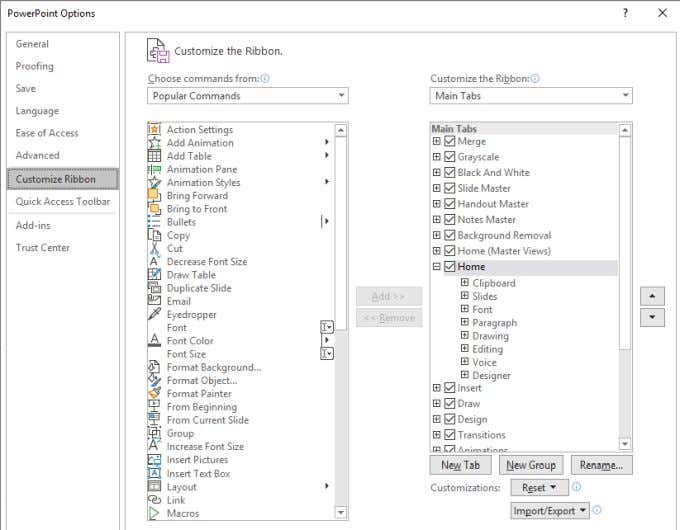Image resolution: width=680 pixels, height=530 pixels.
Task: Select the Email command icon
Action: click(x=154, y=301)
